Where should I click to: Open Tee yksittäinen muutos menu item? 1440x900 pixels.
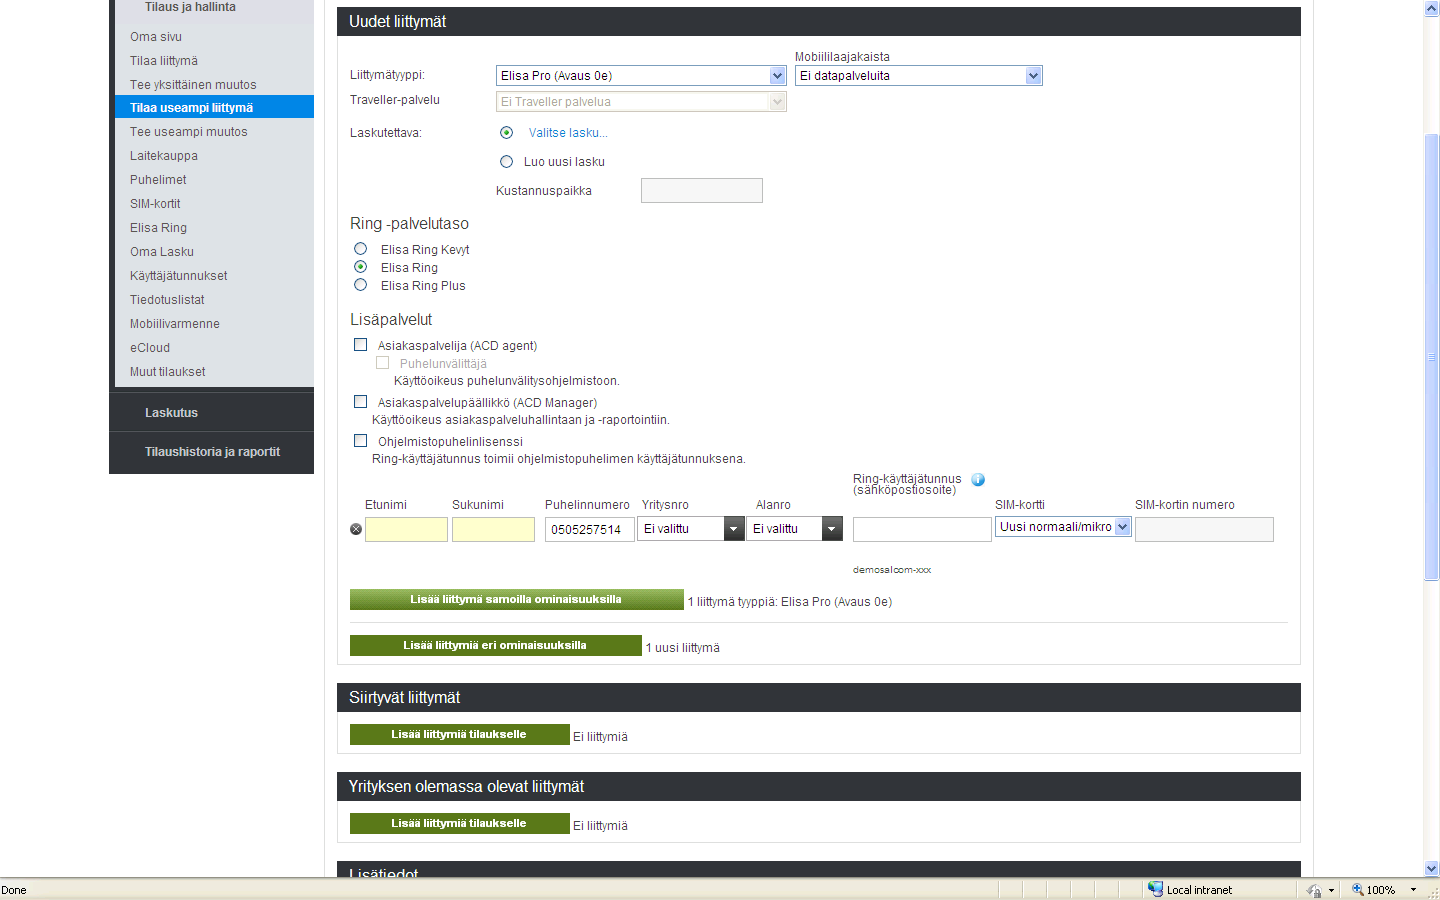pyautogui.click(x=193, y=85)
